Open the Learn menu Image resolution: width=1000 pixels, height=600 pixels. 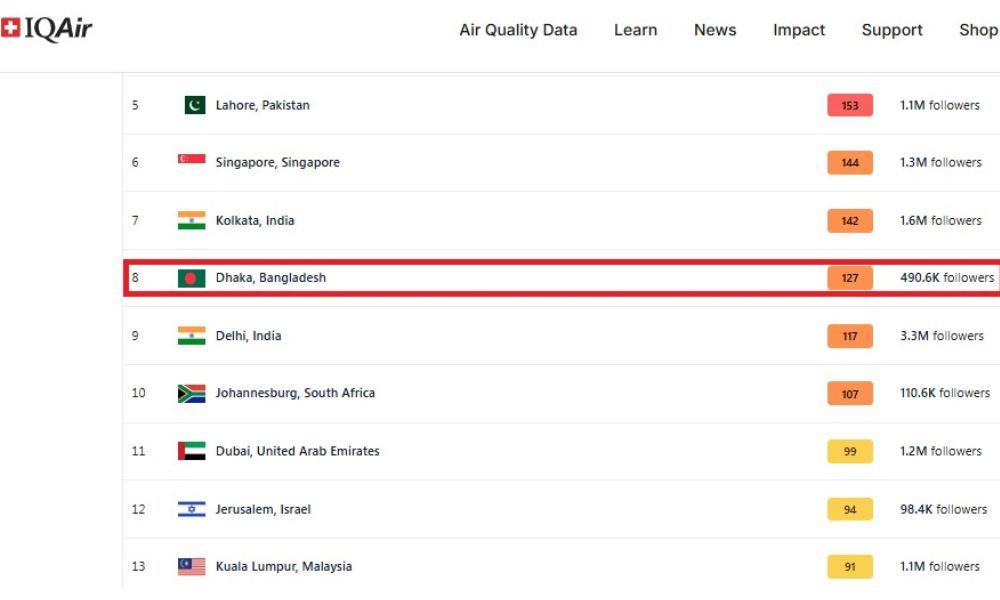click(x=635, y=30)
